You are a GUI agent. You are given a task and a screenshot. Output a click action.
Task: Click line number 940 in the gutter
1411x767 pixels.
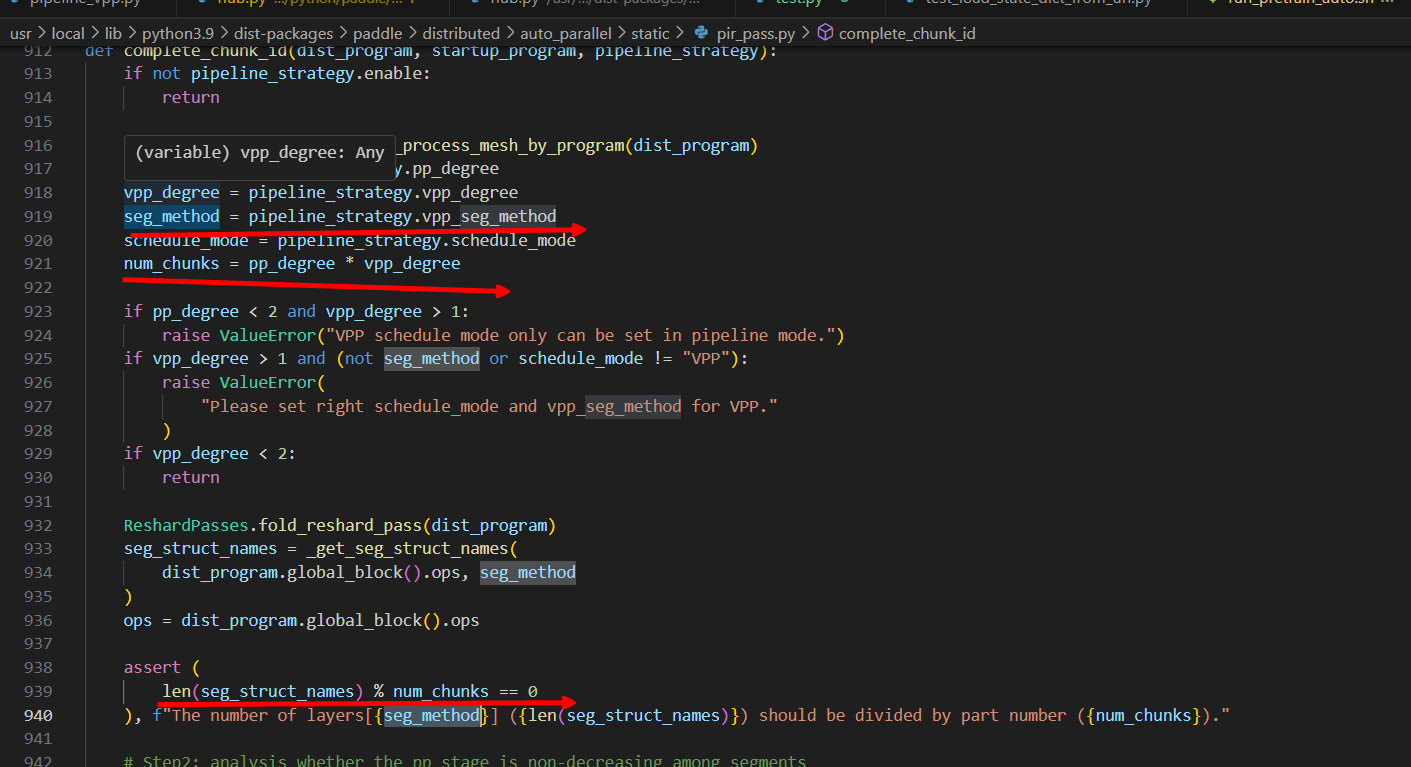pyautogui.click(x=38, y=715)
